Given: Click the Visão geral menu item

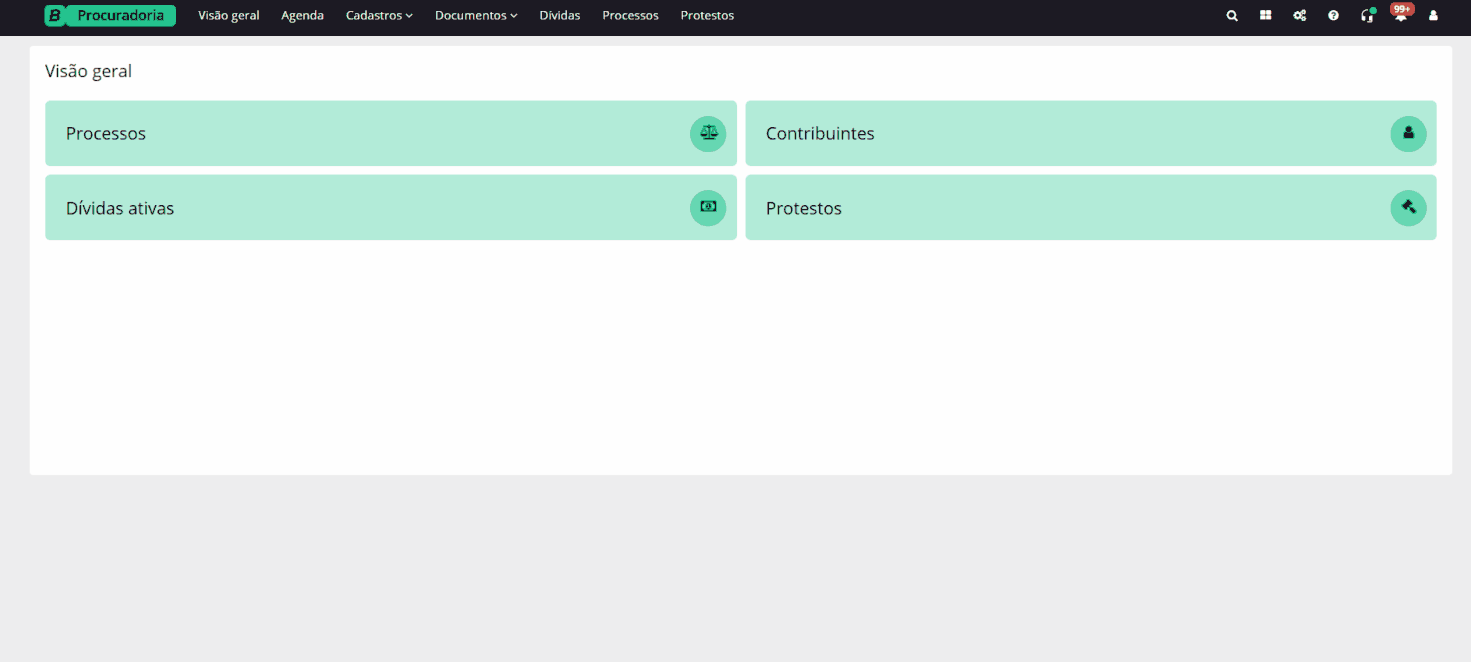Looking at the screenshot, I should coord(229,16).
